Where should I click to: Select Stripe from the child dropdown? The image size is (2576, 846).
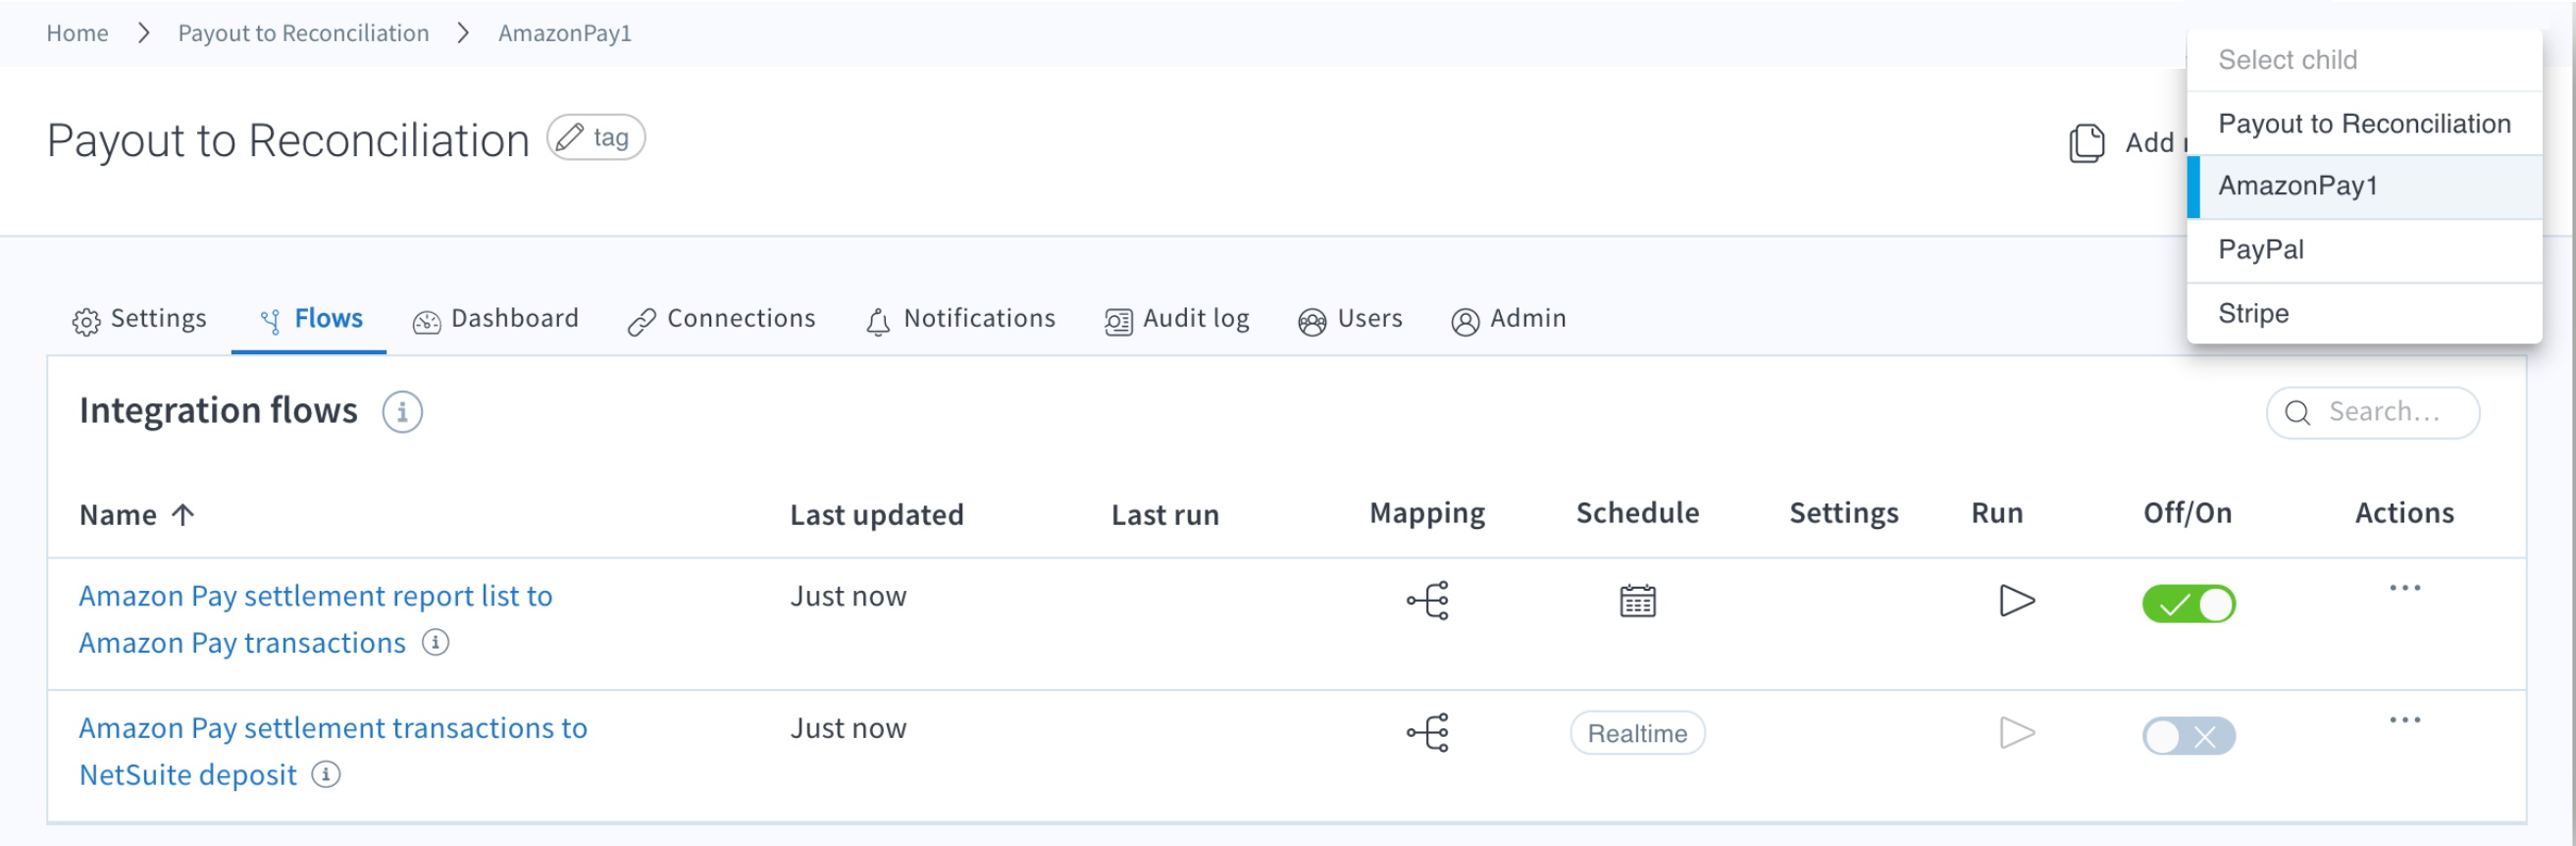[x=2364, y=313]
